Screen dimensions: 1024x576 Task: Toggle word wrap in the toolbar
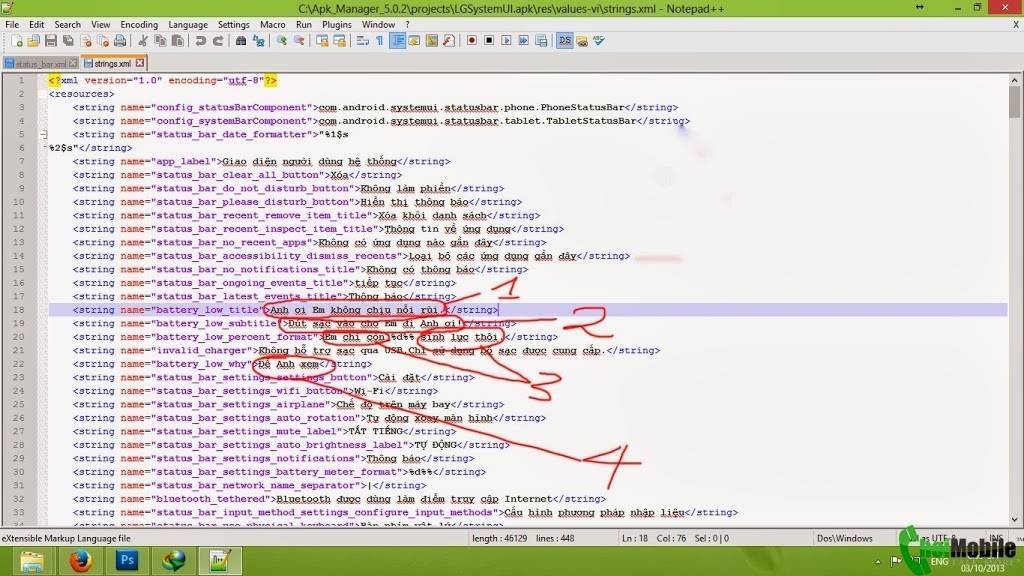tap(362, 41)
